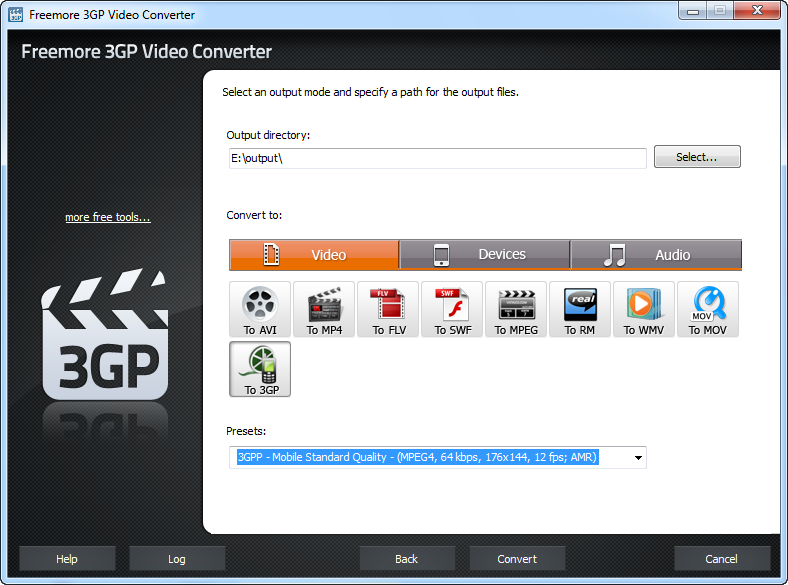Choose the To WMV format icon
The width and height of the screenshot is (788, 585).
tap(644, 309)
